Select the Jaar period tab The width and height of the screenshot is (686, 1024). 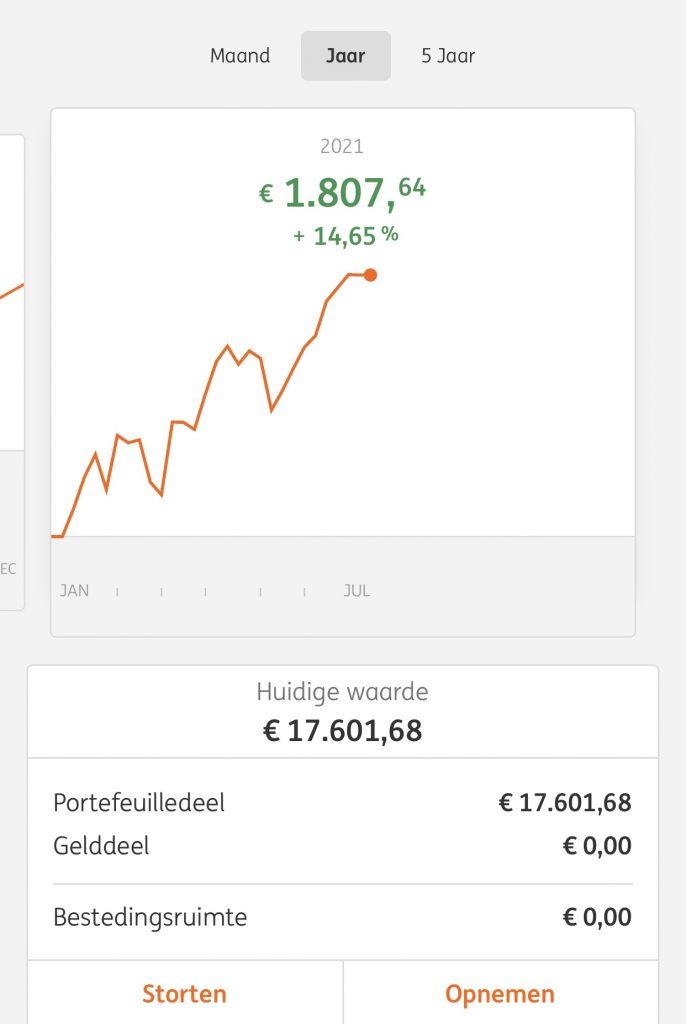pos(346,56)
